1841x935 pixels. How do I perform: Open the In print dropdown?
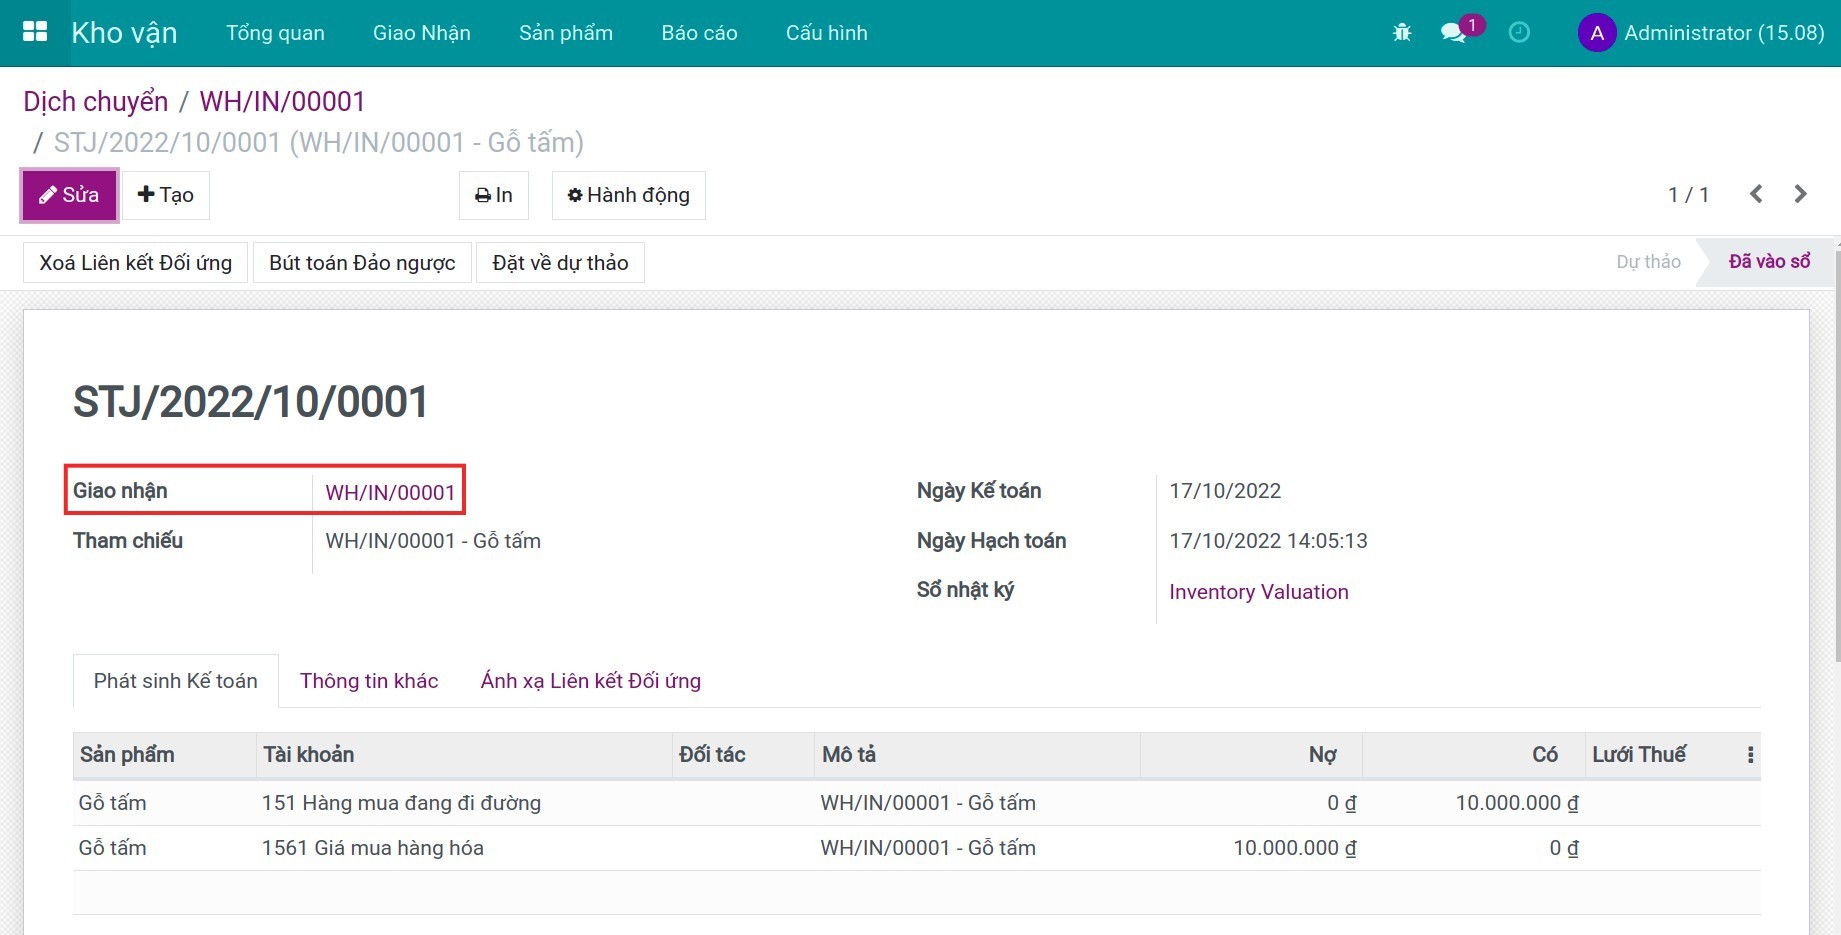pos(494,195)
